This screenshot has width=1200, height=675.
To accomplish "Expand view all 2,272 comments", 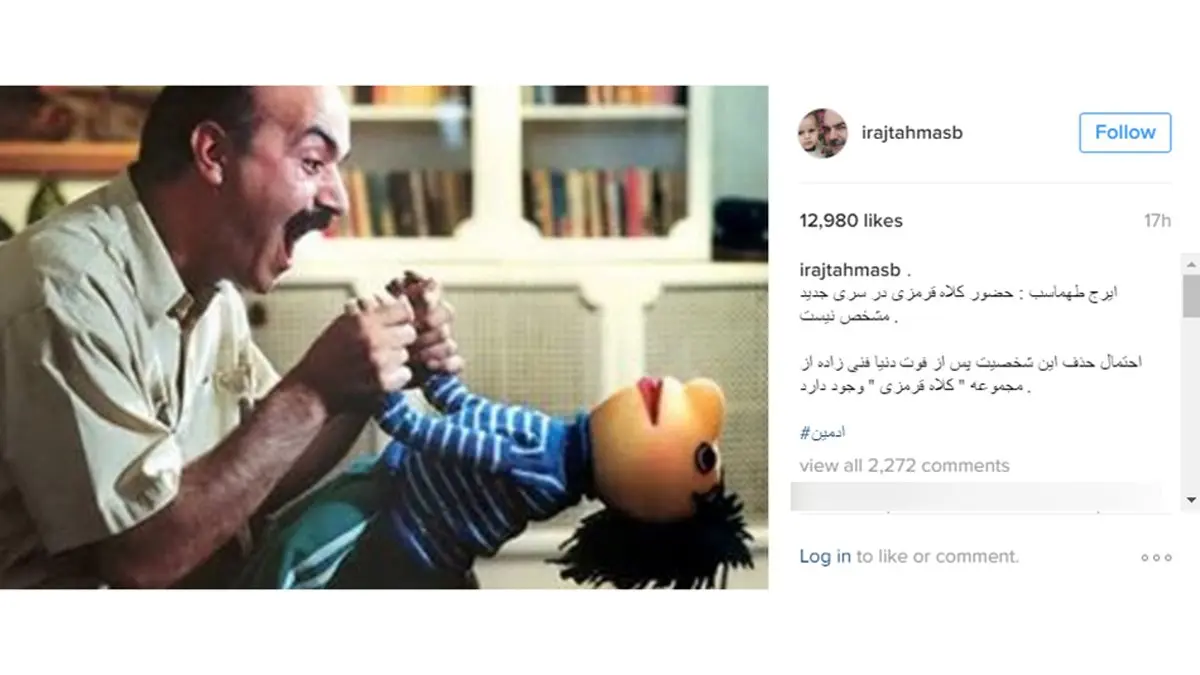I will click(x=904, y=465).
